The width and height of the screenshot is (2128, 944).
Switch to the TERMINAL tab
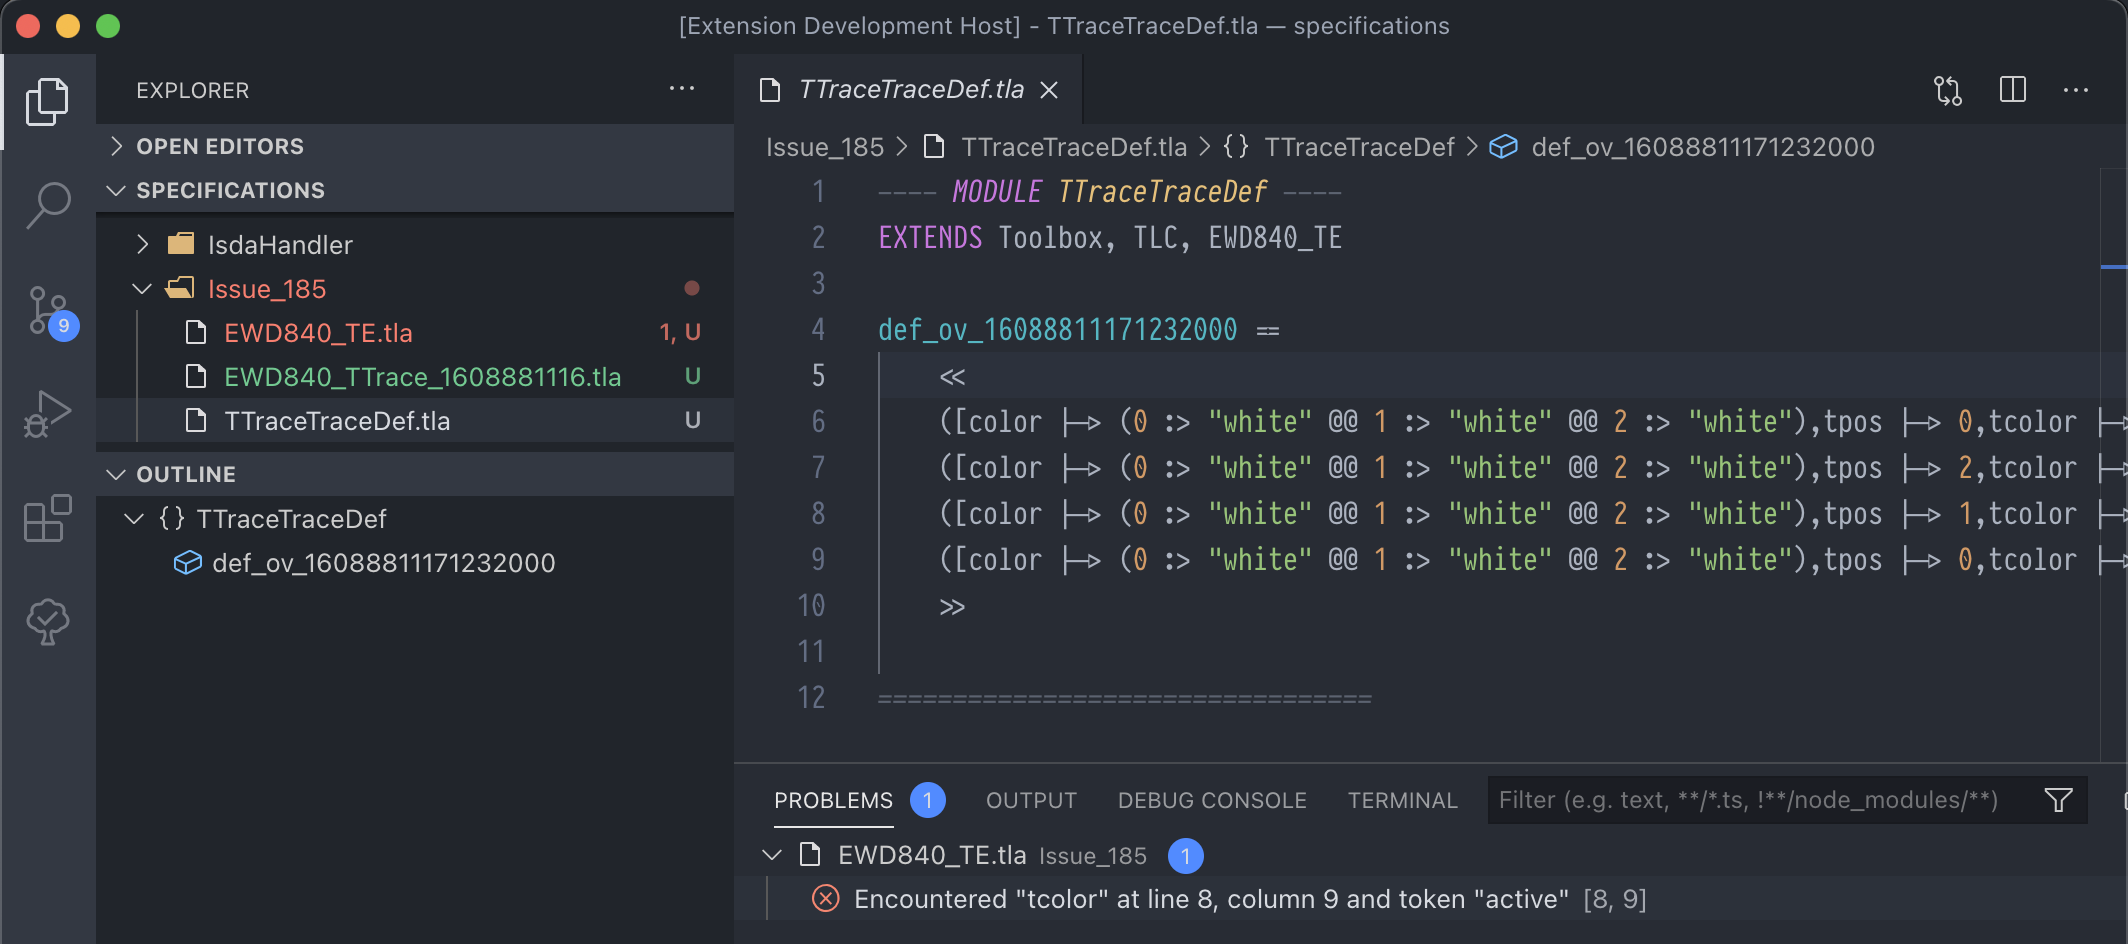pos(1402,800)
